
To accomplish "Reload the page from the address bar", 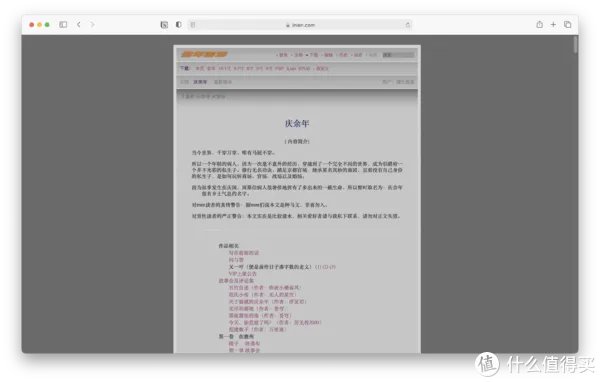I will 408,25.
